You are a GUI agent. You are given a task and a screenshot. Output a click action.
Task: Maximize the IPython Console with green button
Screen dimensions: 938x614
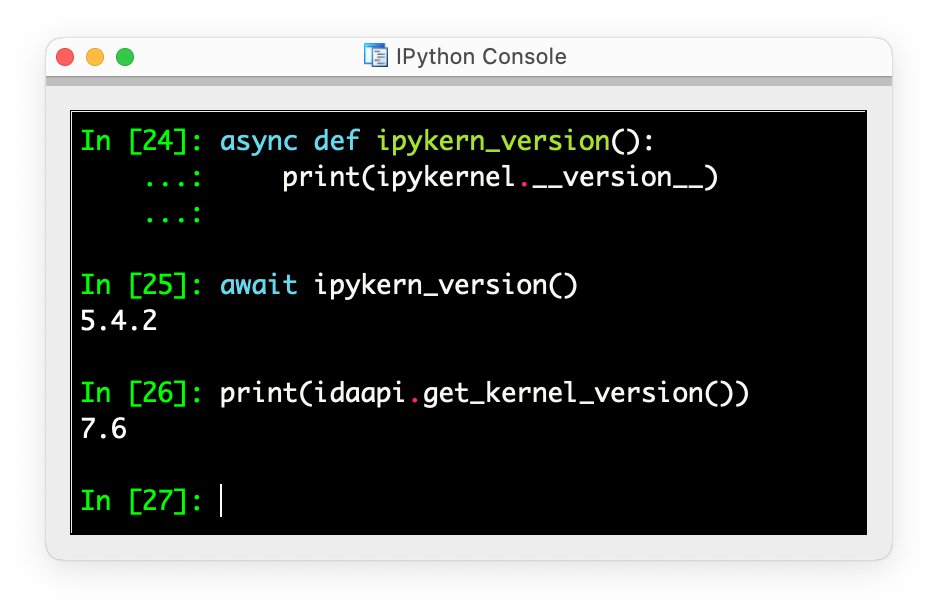tap(125, 57)
